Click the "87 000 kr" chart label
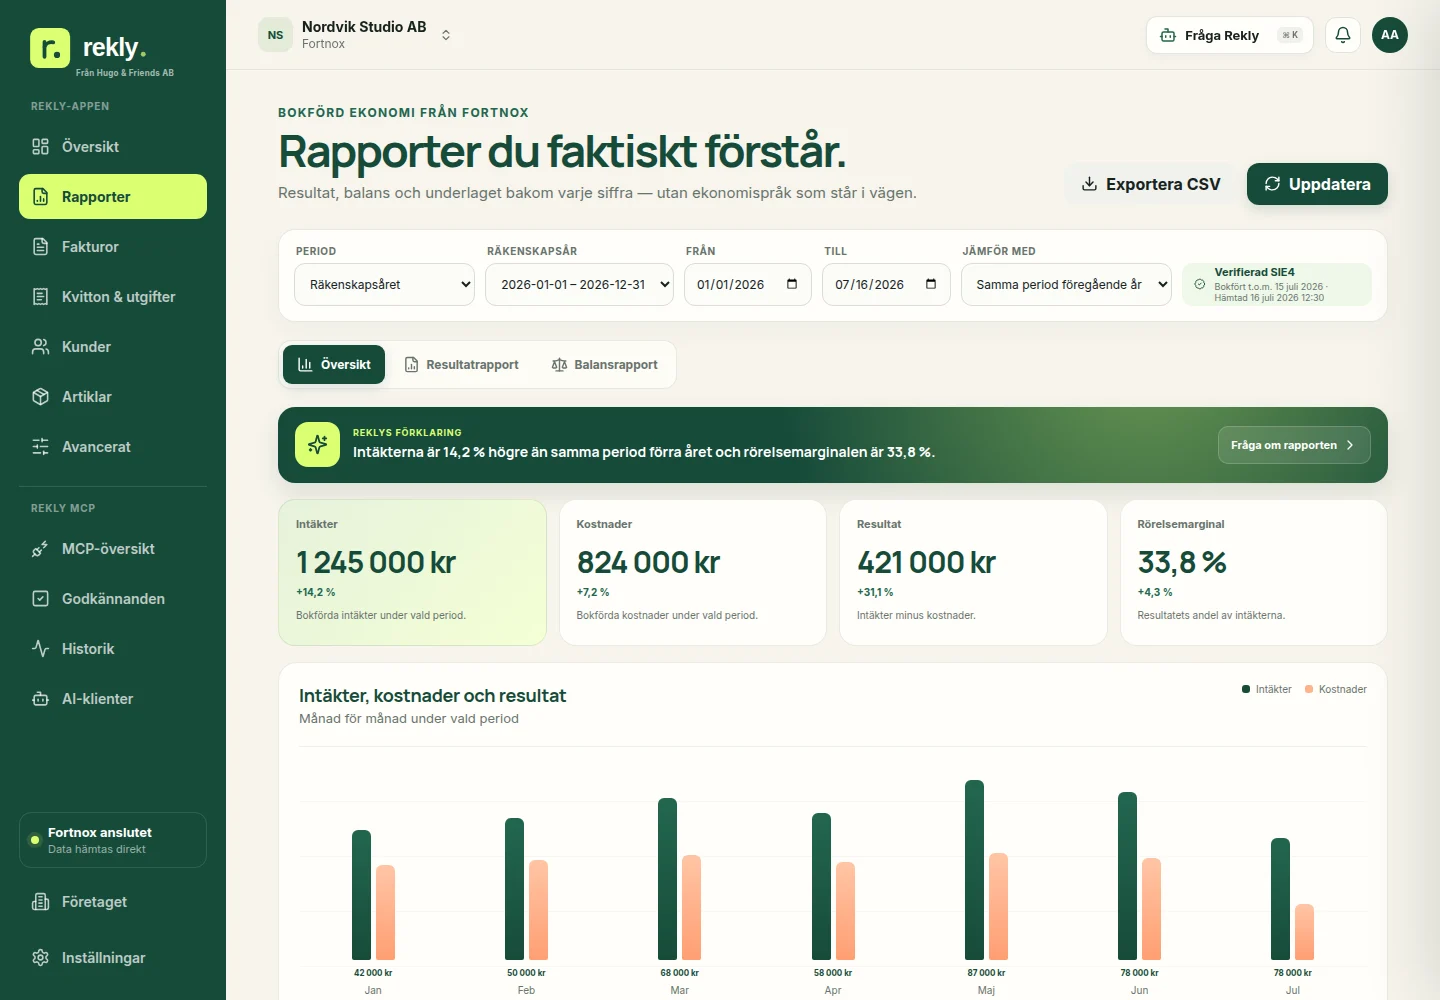 tap(986, 972)
